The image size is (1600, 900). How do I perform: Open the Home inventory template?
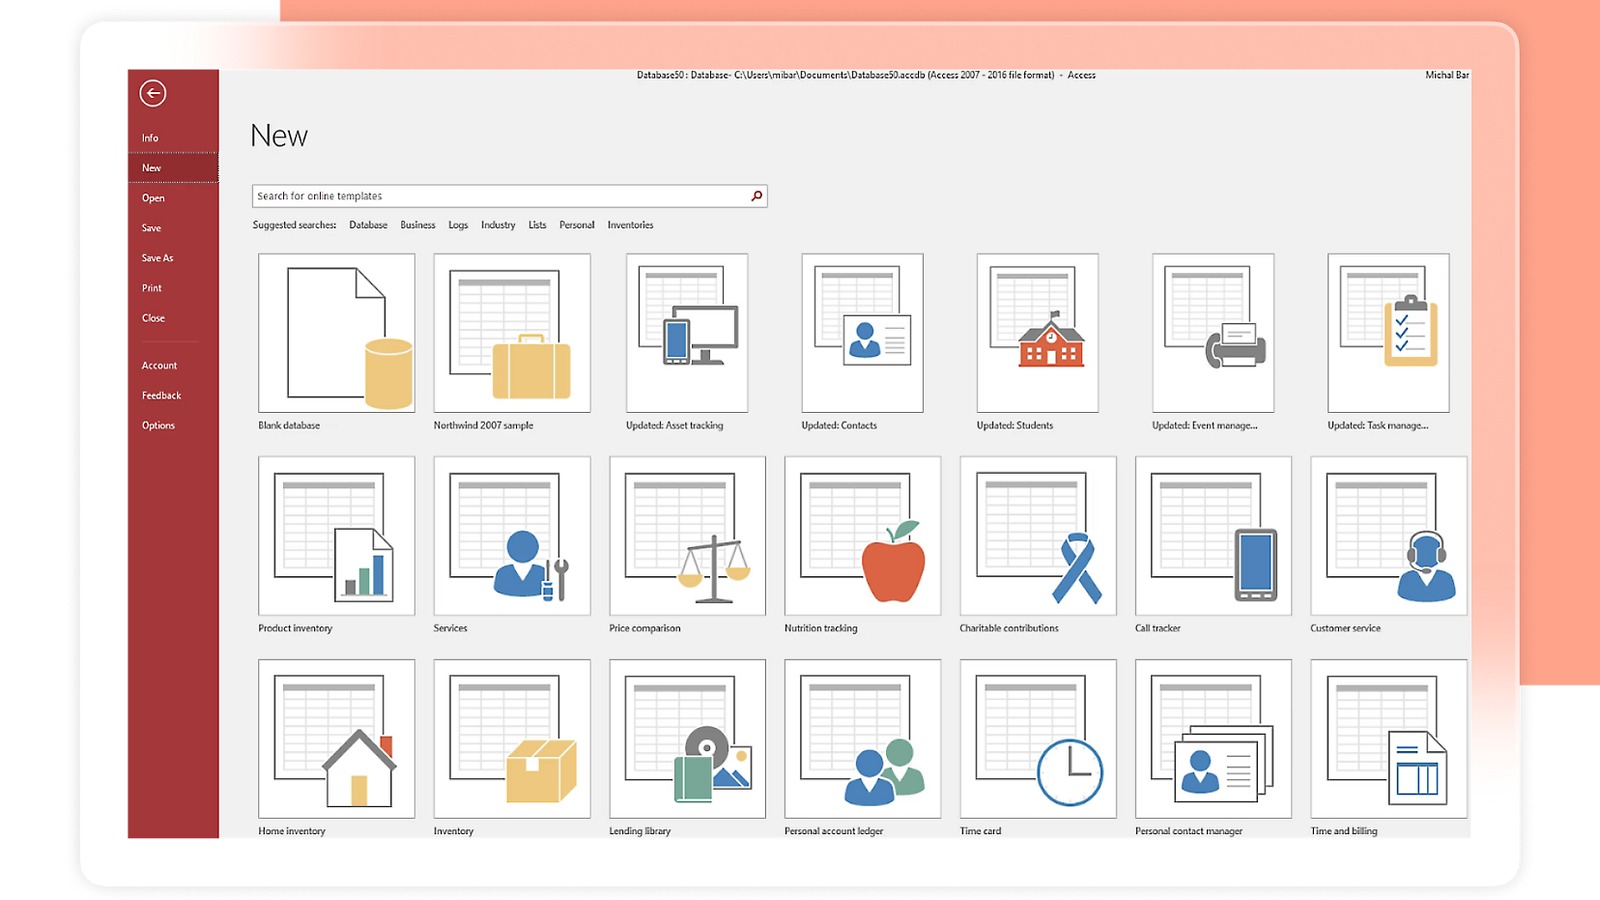(336, 739)
